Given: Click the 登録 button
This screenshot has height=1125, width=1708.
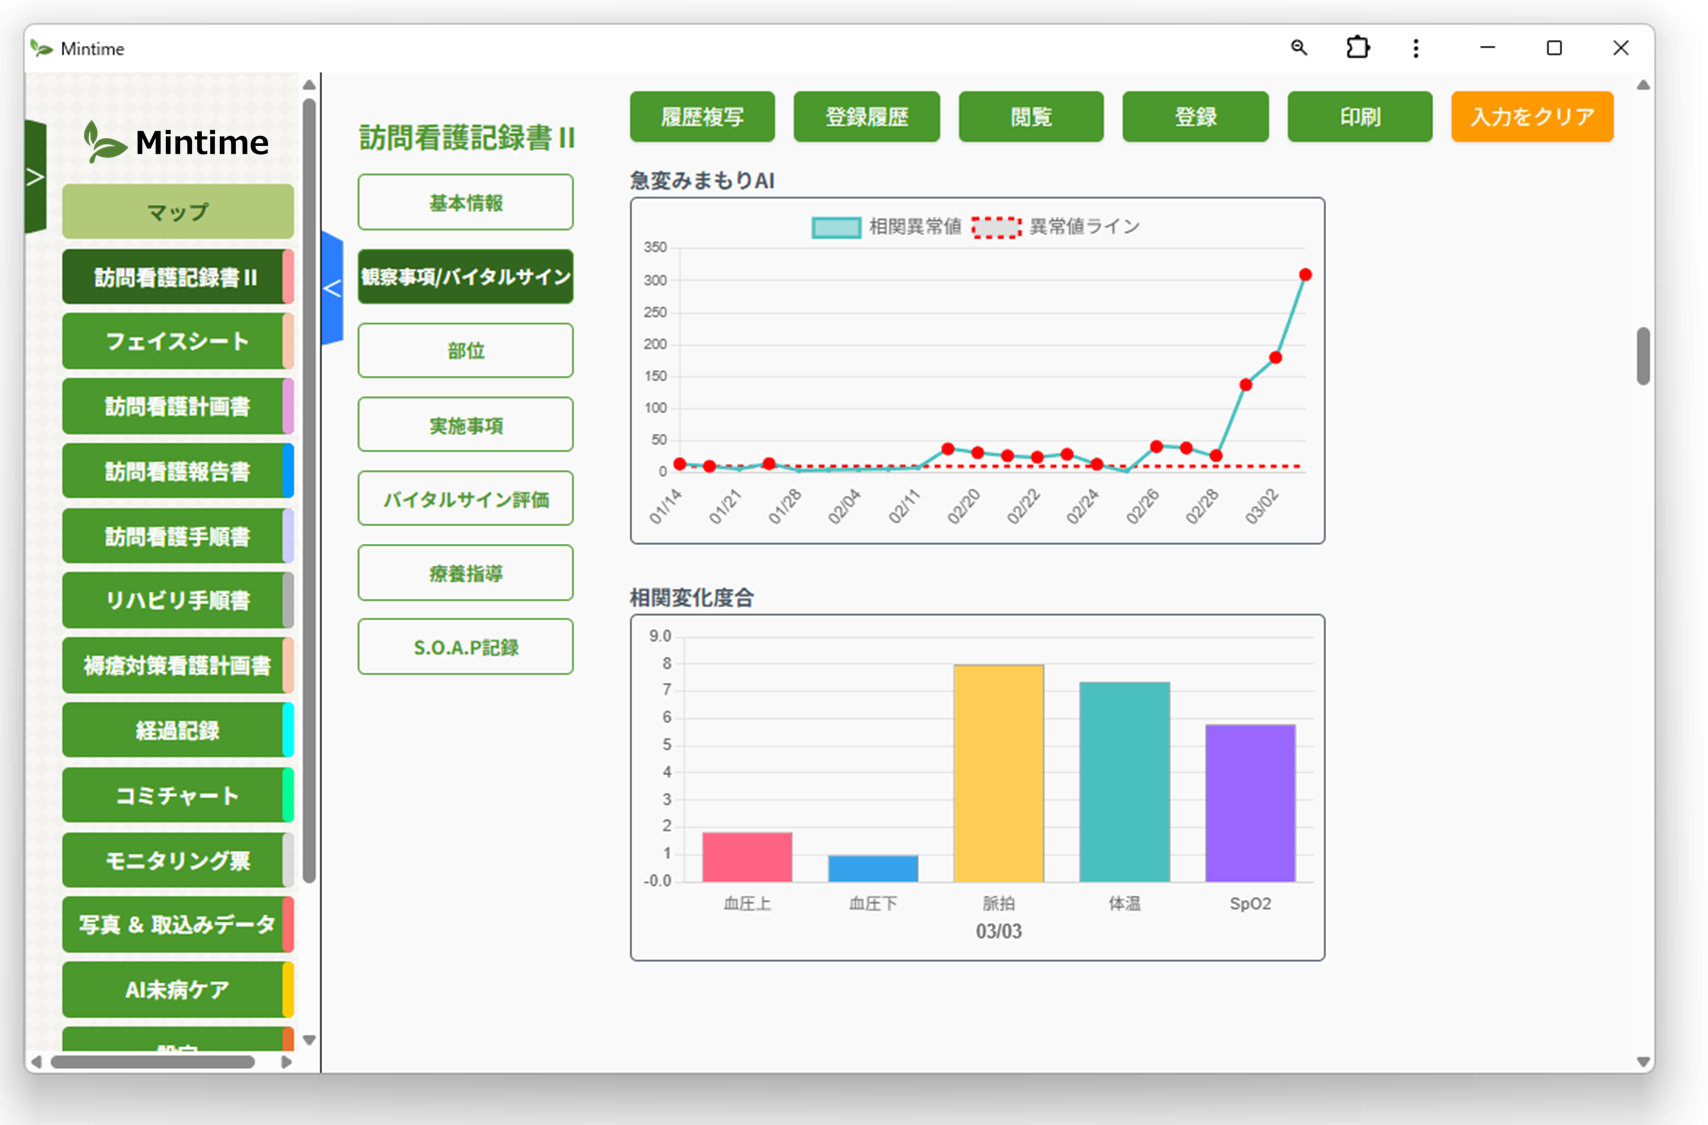Looking at the screenshot, I should [1195, 117].
